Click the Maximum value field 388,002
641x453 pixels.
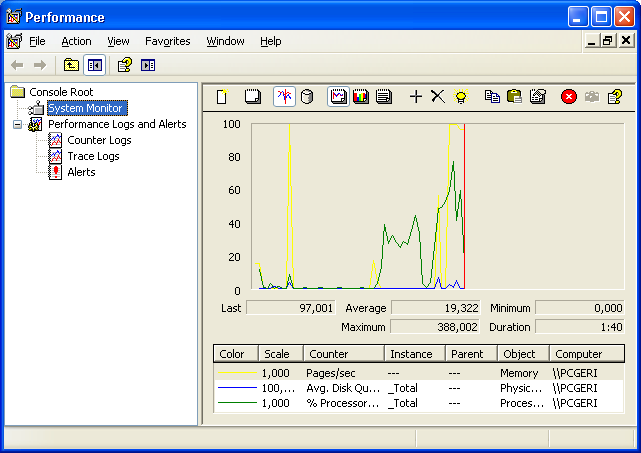(435, 327)
